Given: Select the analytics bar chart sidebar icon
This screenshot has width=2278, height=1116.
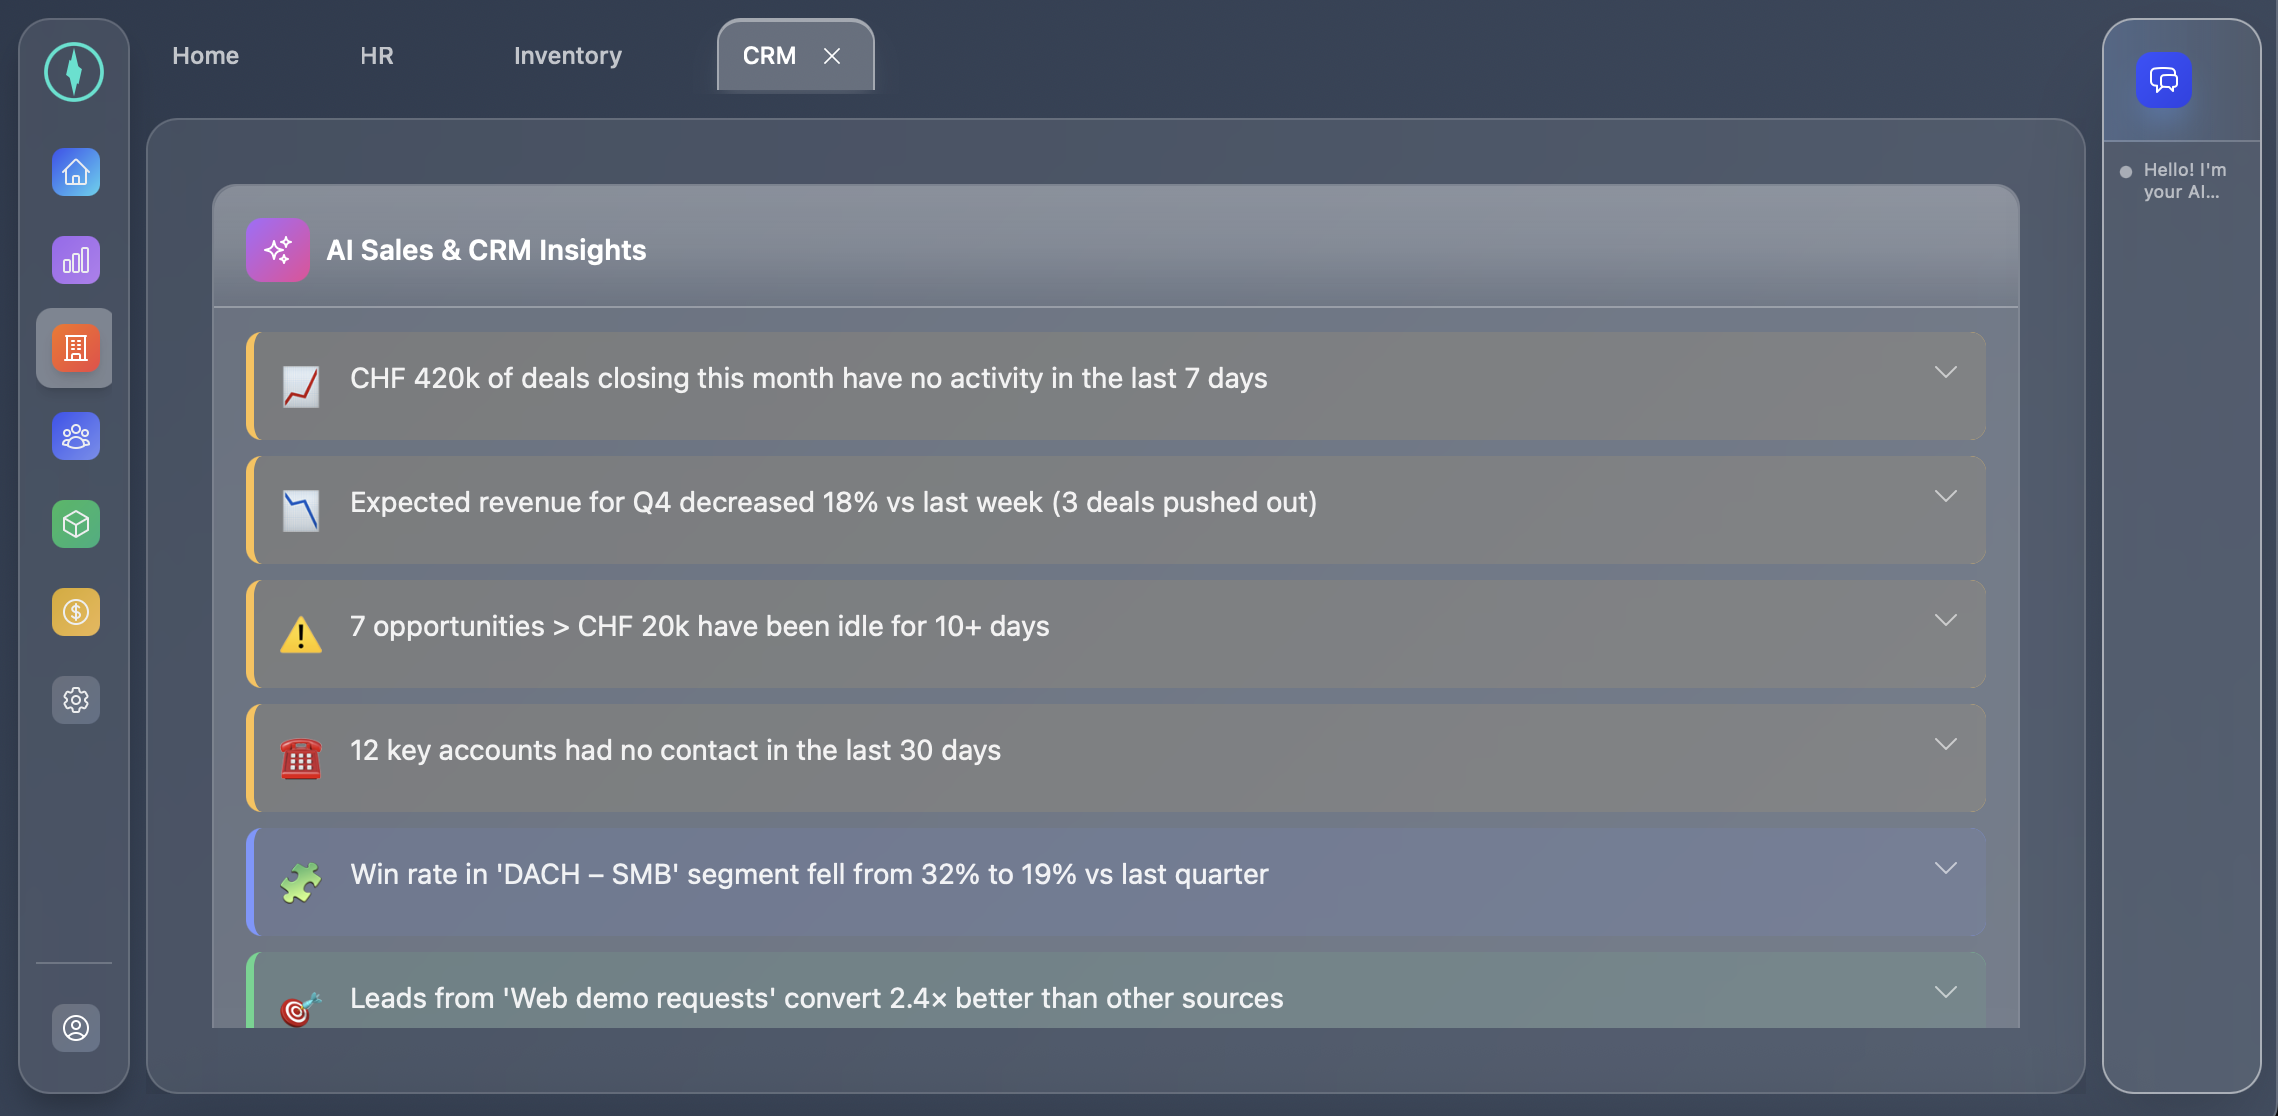Looking at the screenshot, I should pyautogui.click(x=75, y=260).
